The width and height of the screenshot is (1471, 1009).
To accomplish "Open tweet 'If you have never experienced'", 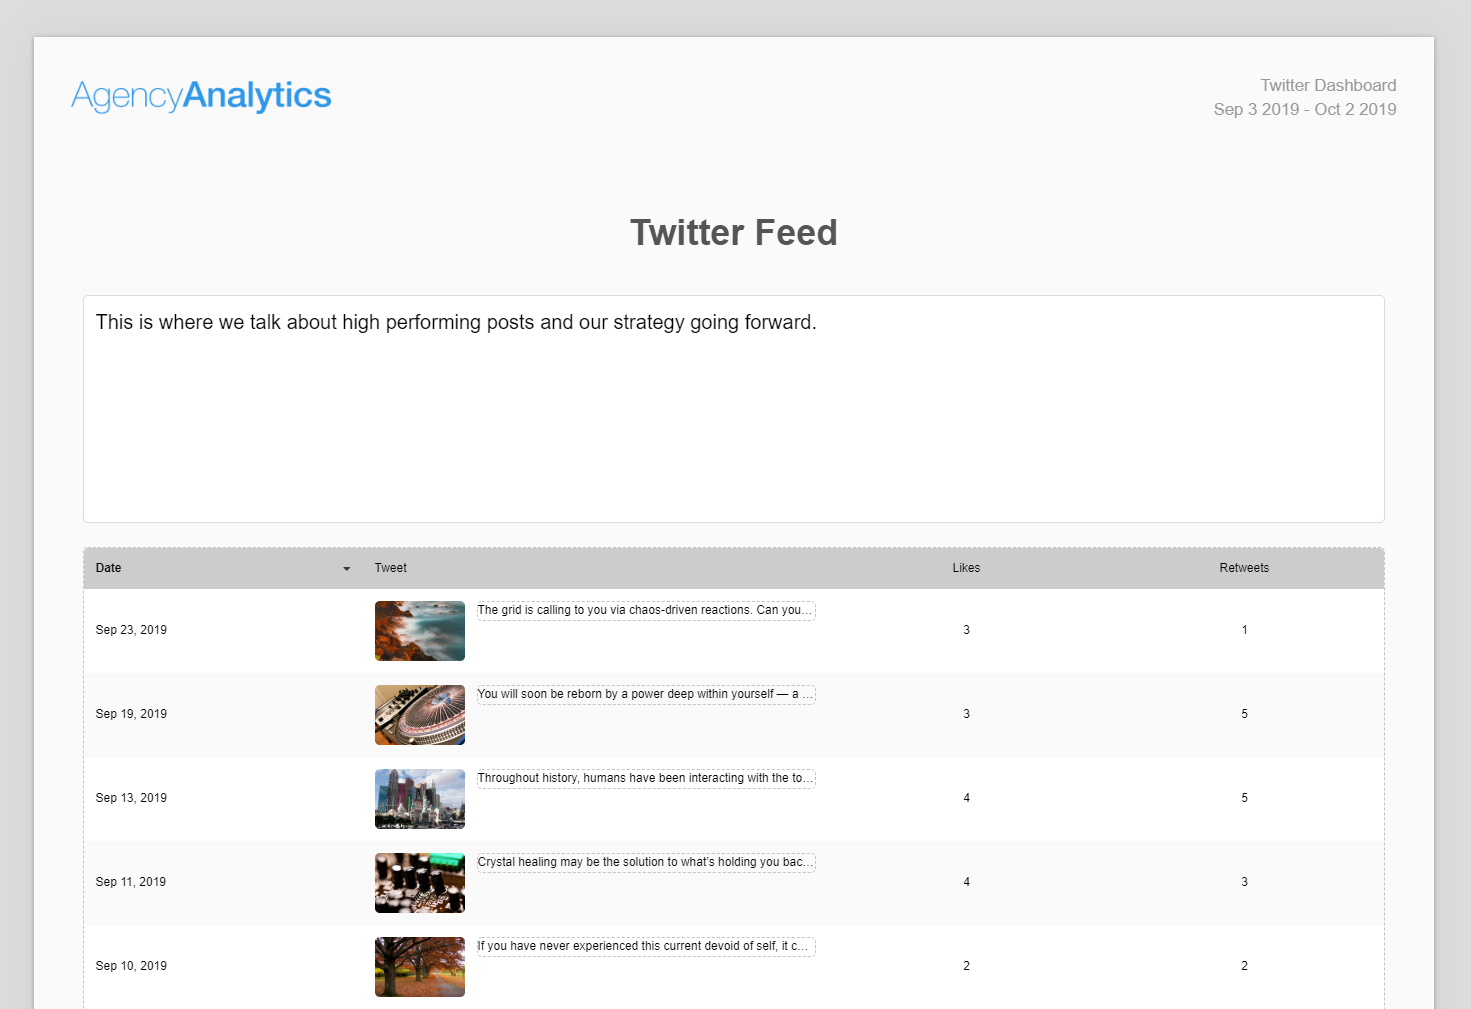I will (646, 946).
